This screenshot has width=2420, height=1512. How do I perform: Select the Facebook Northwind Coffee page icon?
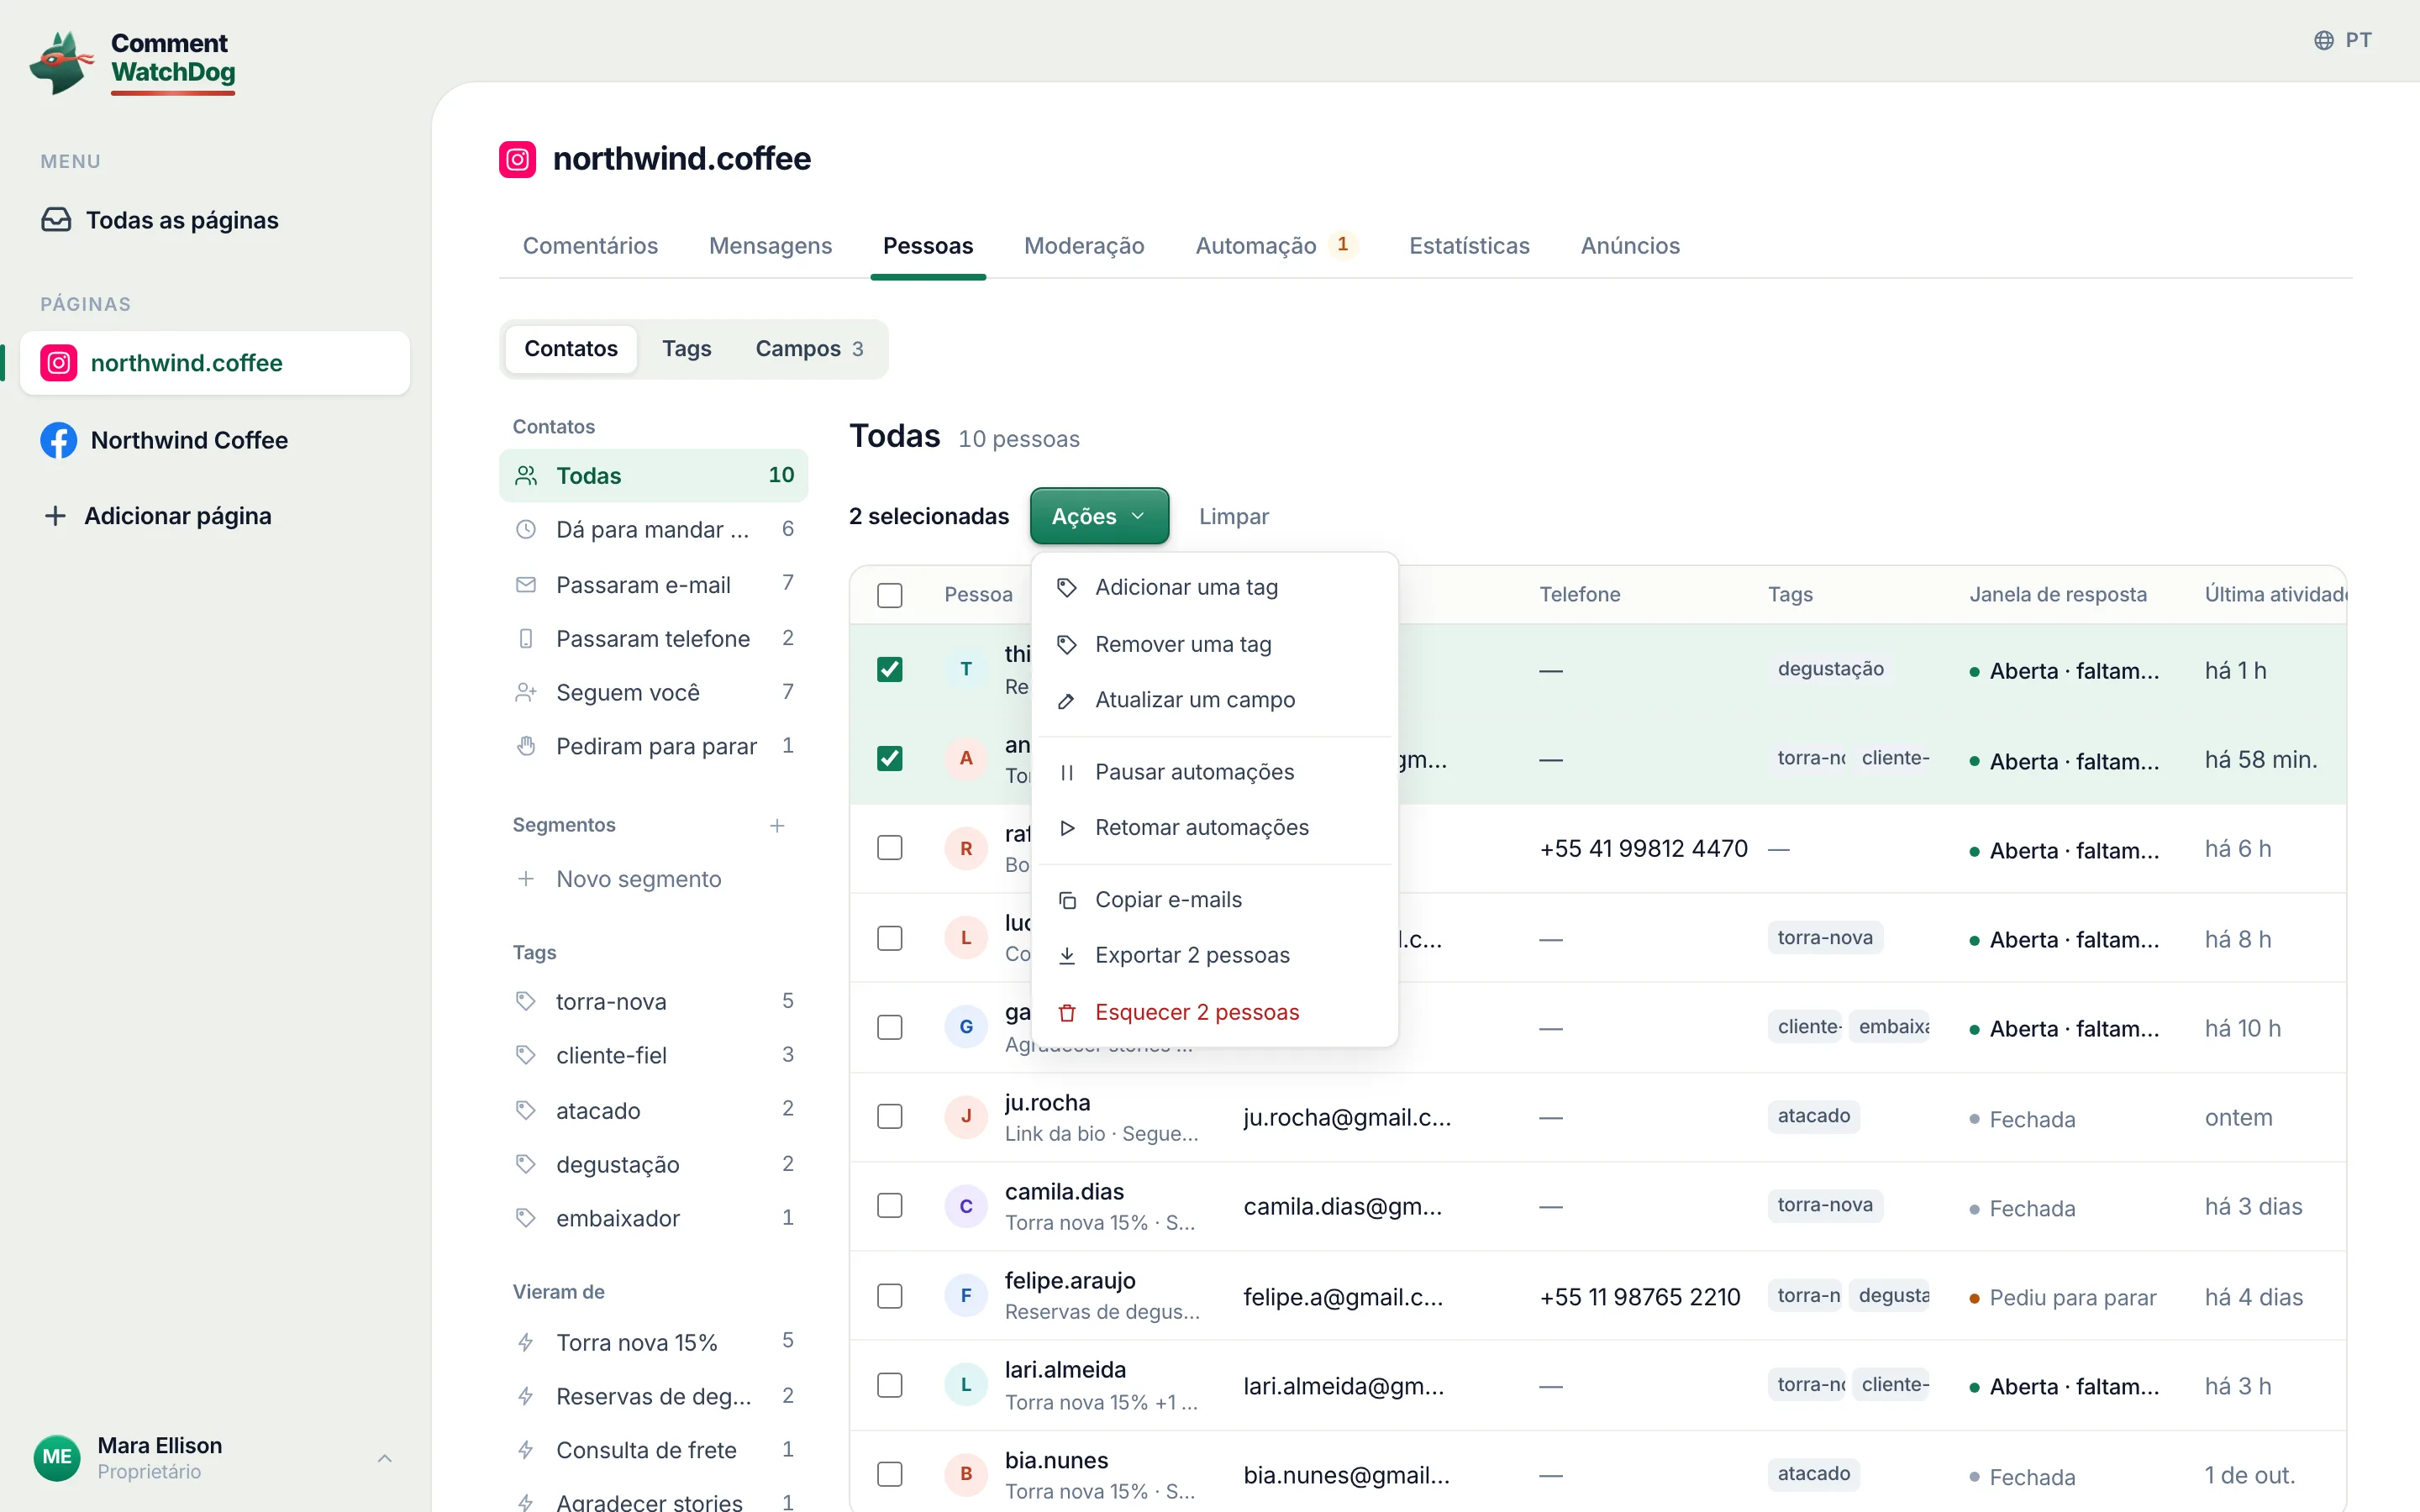pos(58,440)
